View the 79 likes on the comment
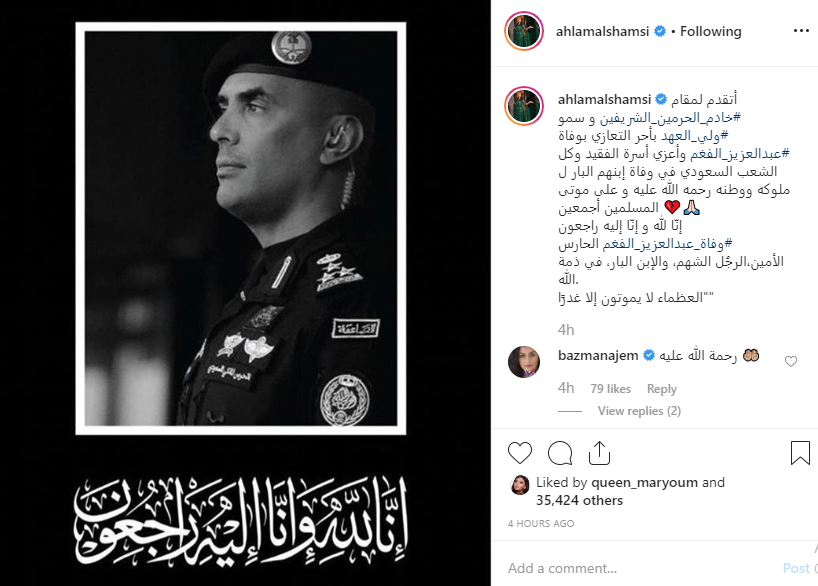 [x=610, y=389]
